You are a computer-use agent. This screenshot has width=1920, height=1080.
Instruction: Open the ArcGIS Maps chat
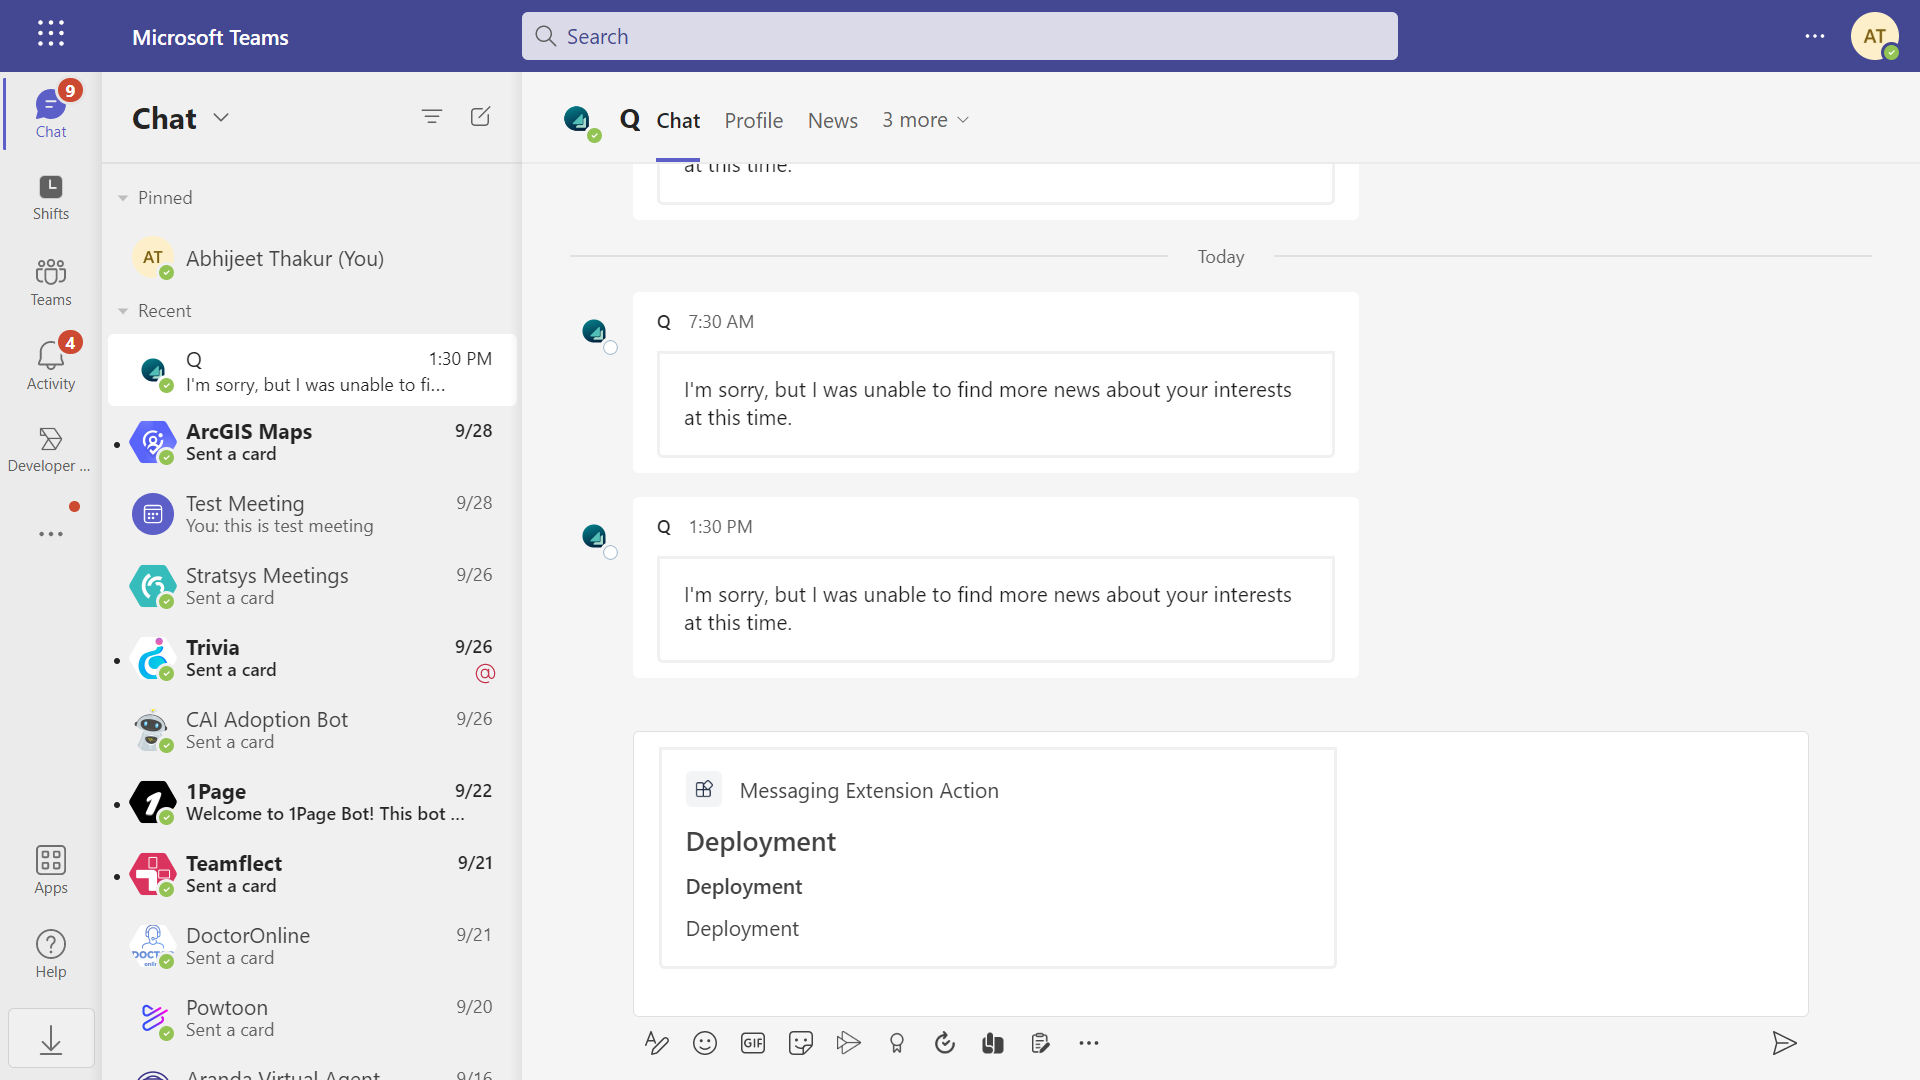[x=312, y=442]
